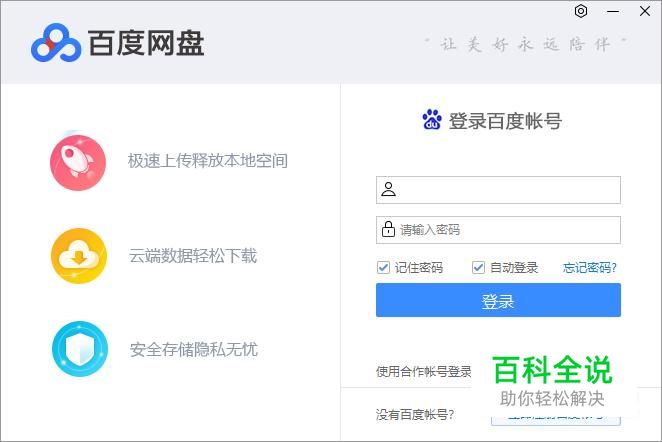Click the yellow cloud download icon
The height and width of the screenshot is (442, 662).
pyautogui.click(x=78, y=256)
